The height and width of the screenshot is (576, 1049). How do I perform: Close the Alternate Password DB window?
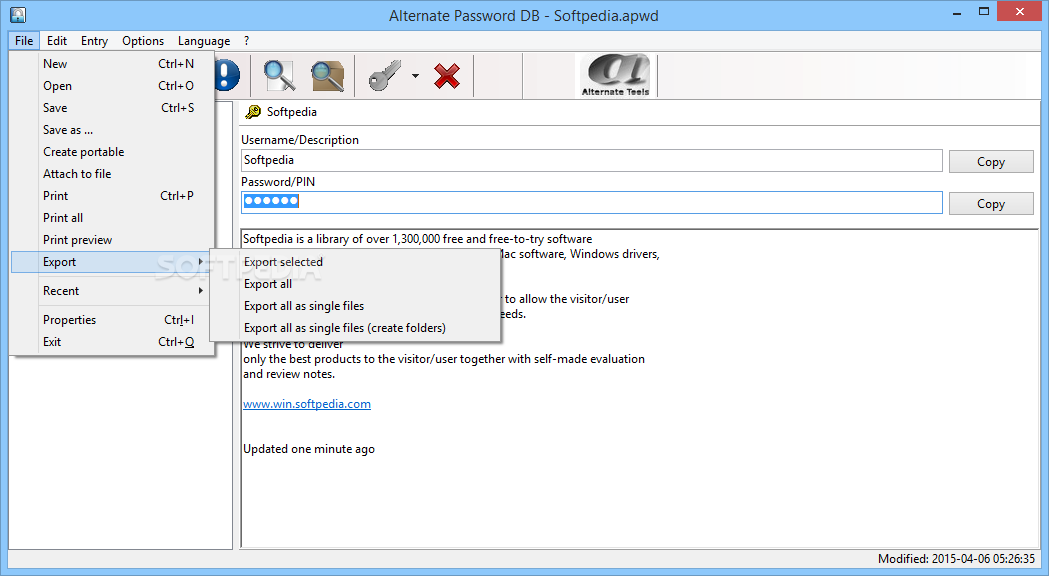coord(1020,11)
